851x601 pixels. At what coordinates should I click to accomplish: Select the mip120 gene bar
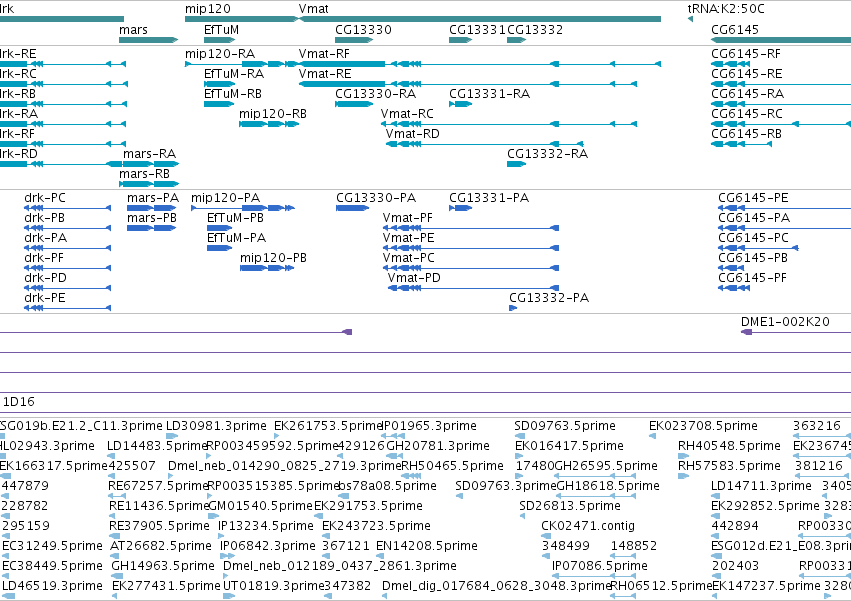tap(242, 19)
